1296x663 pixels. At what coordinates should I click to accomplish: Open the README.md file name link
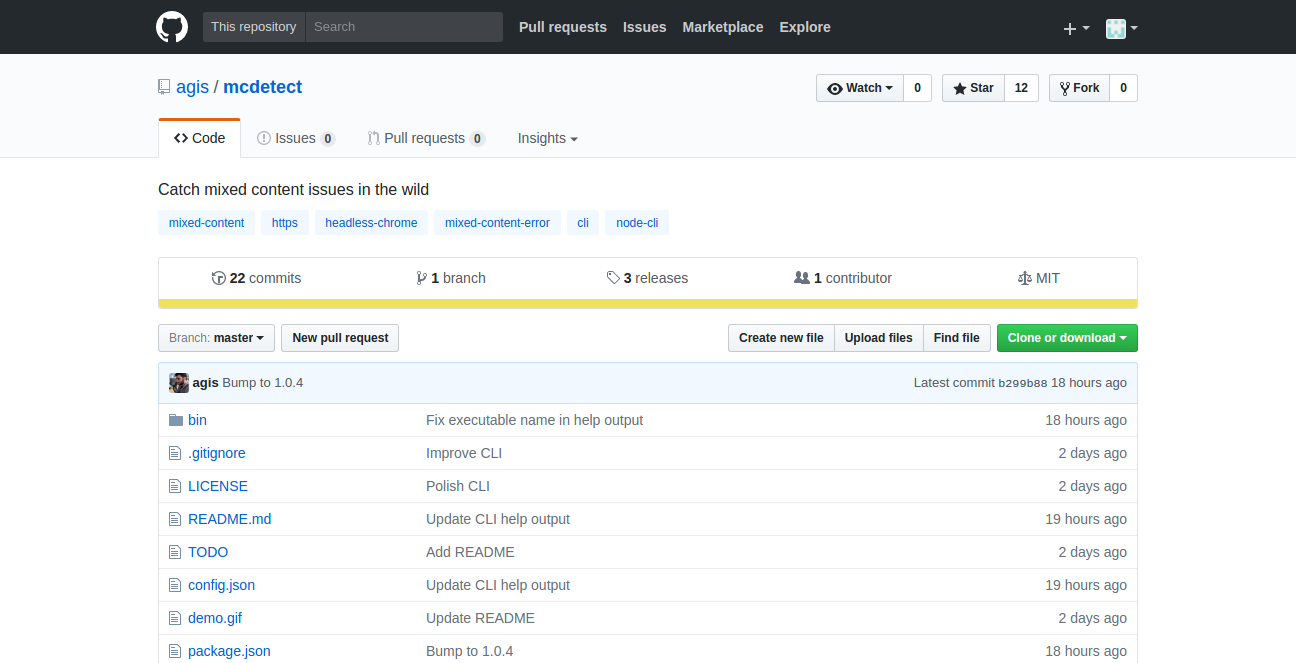pos(230,519)
